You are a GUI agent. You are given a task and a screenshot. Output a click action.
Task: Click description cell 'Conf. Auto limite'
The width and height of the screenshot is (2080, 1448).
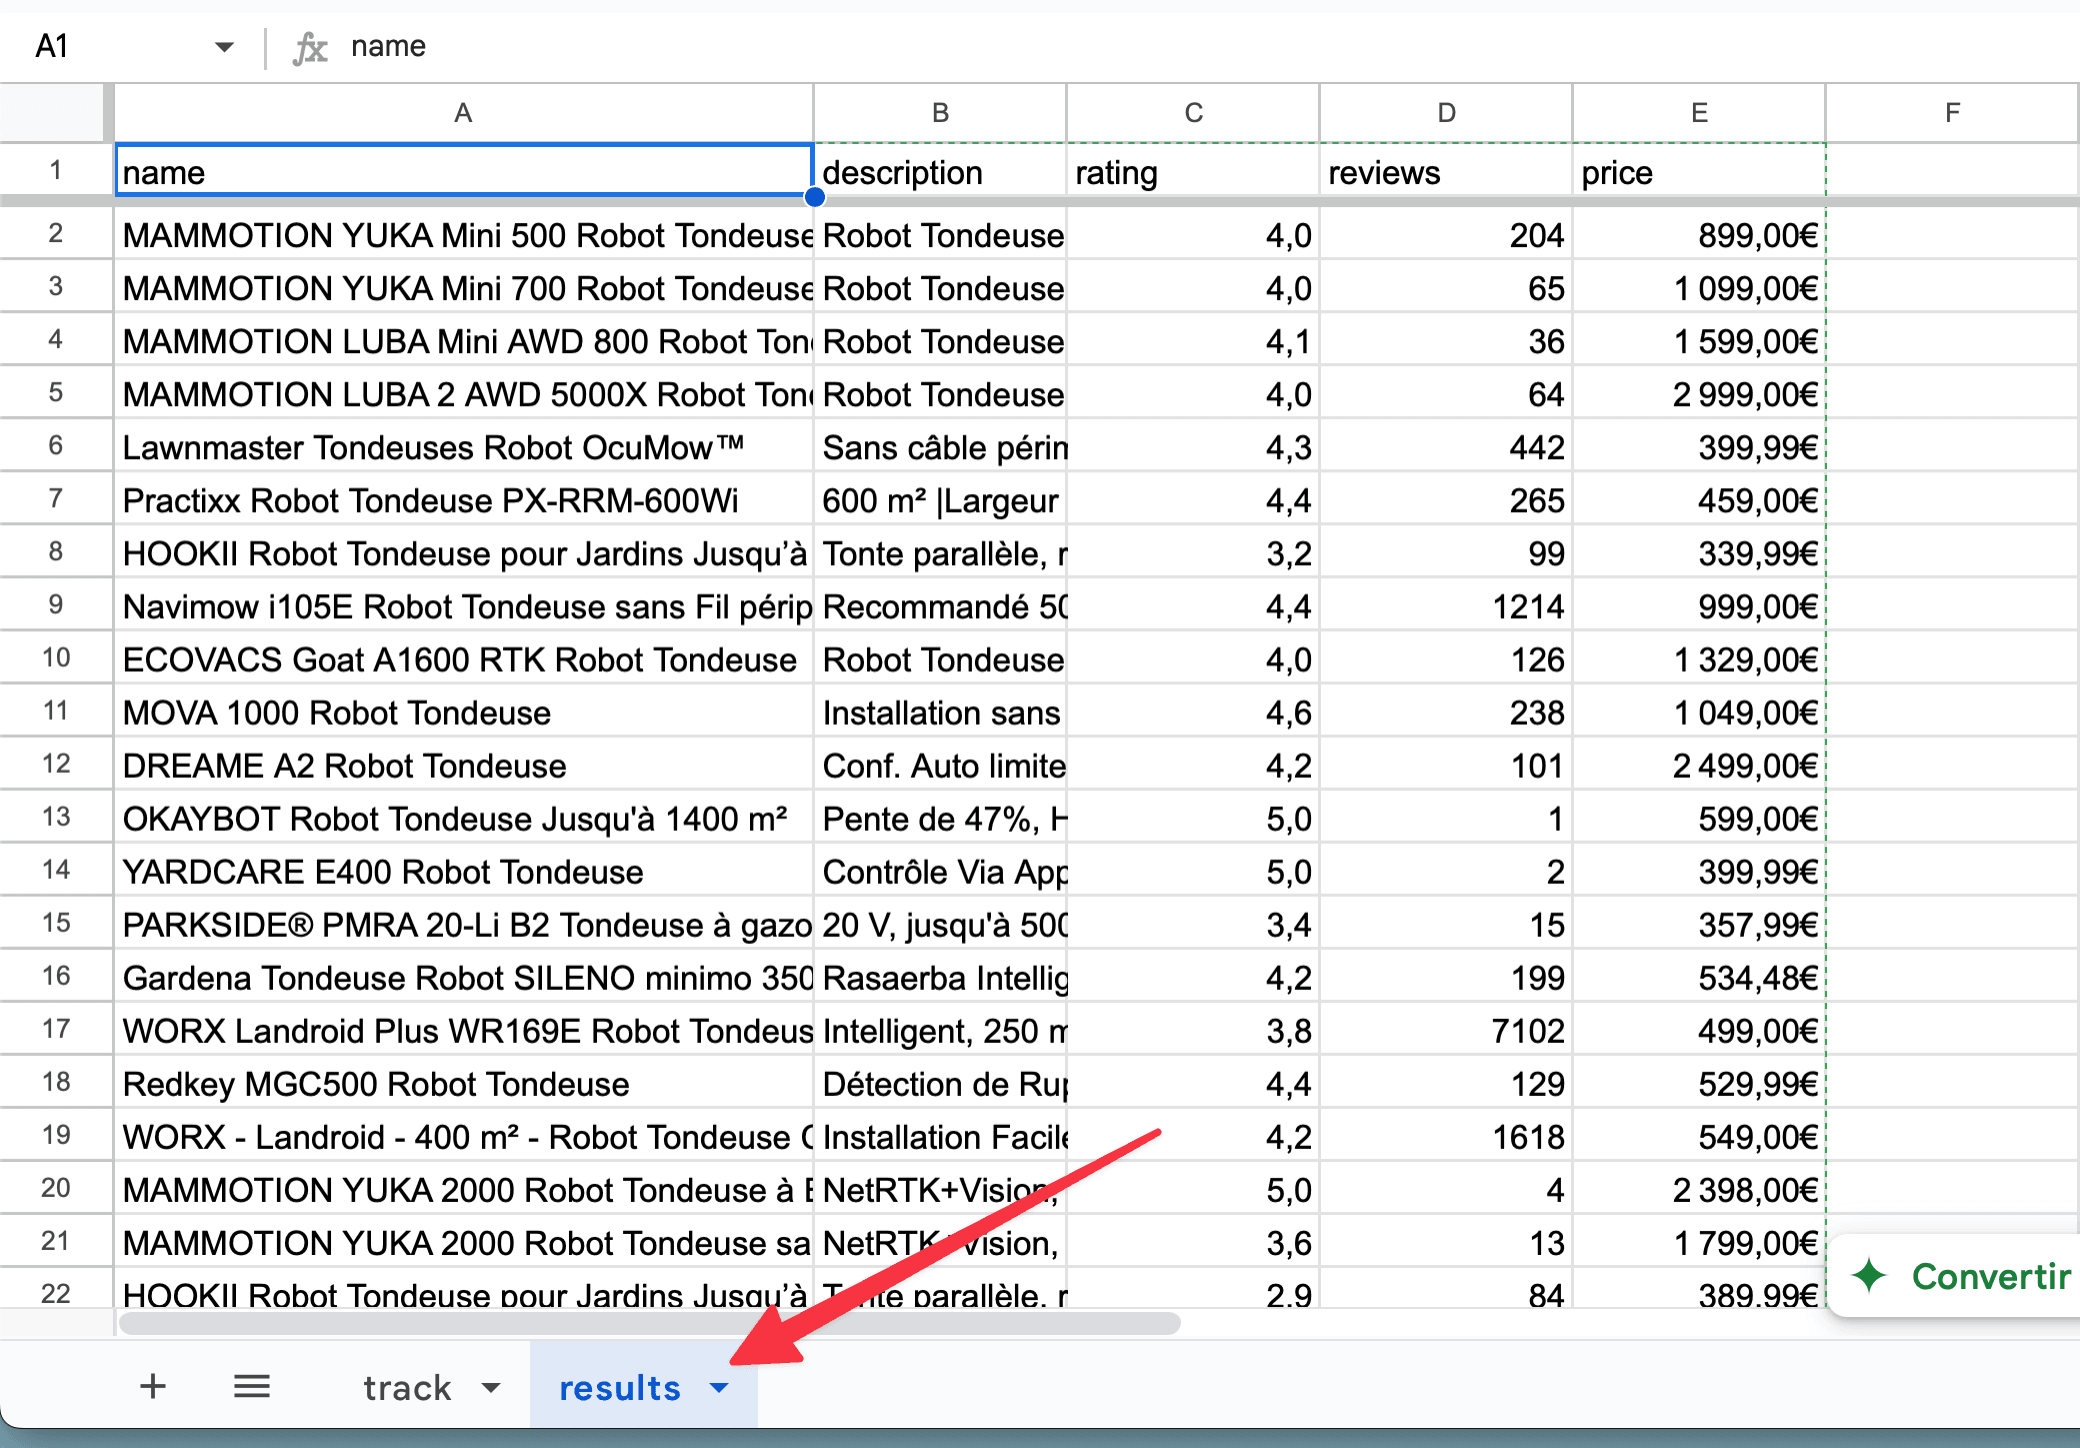tap(940, 765)
